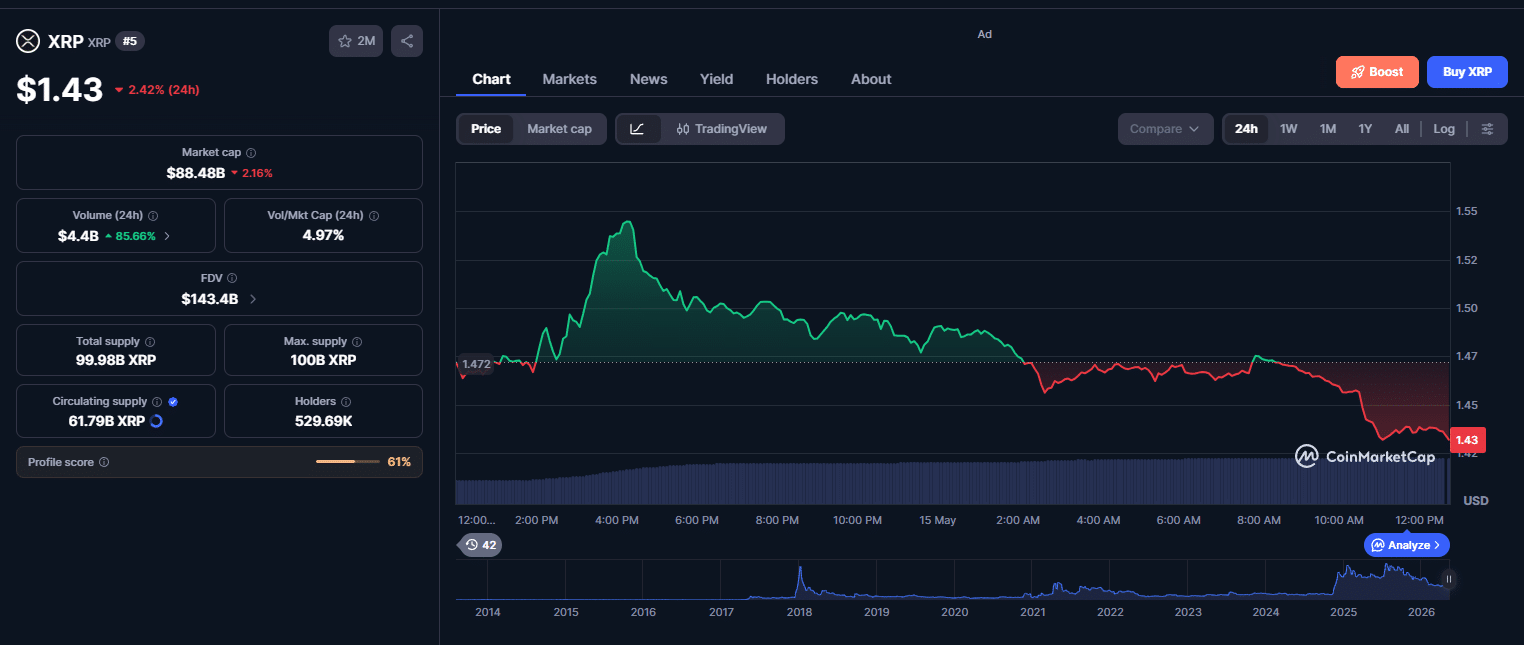The width and height of the screenshot is (1524, 645).
Task: Click the 1.43 current price label
Action: [1467, 440]
